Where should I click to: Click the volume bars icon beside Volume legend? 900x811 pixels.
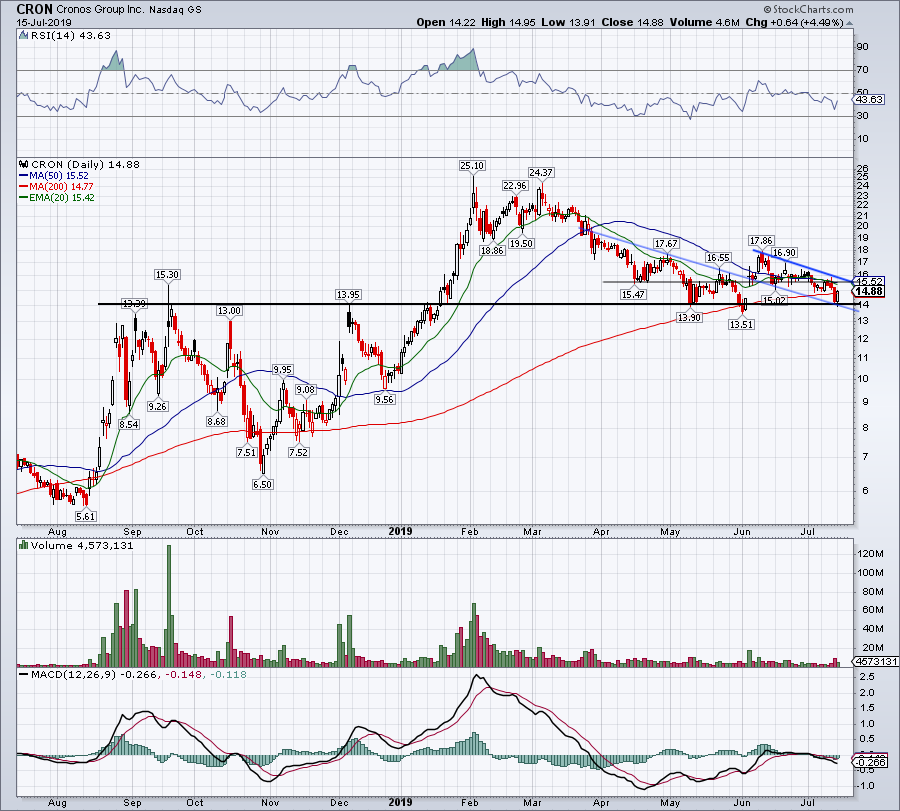[24, 545]
